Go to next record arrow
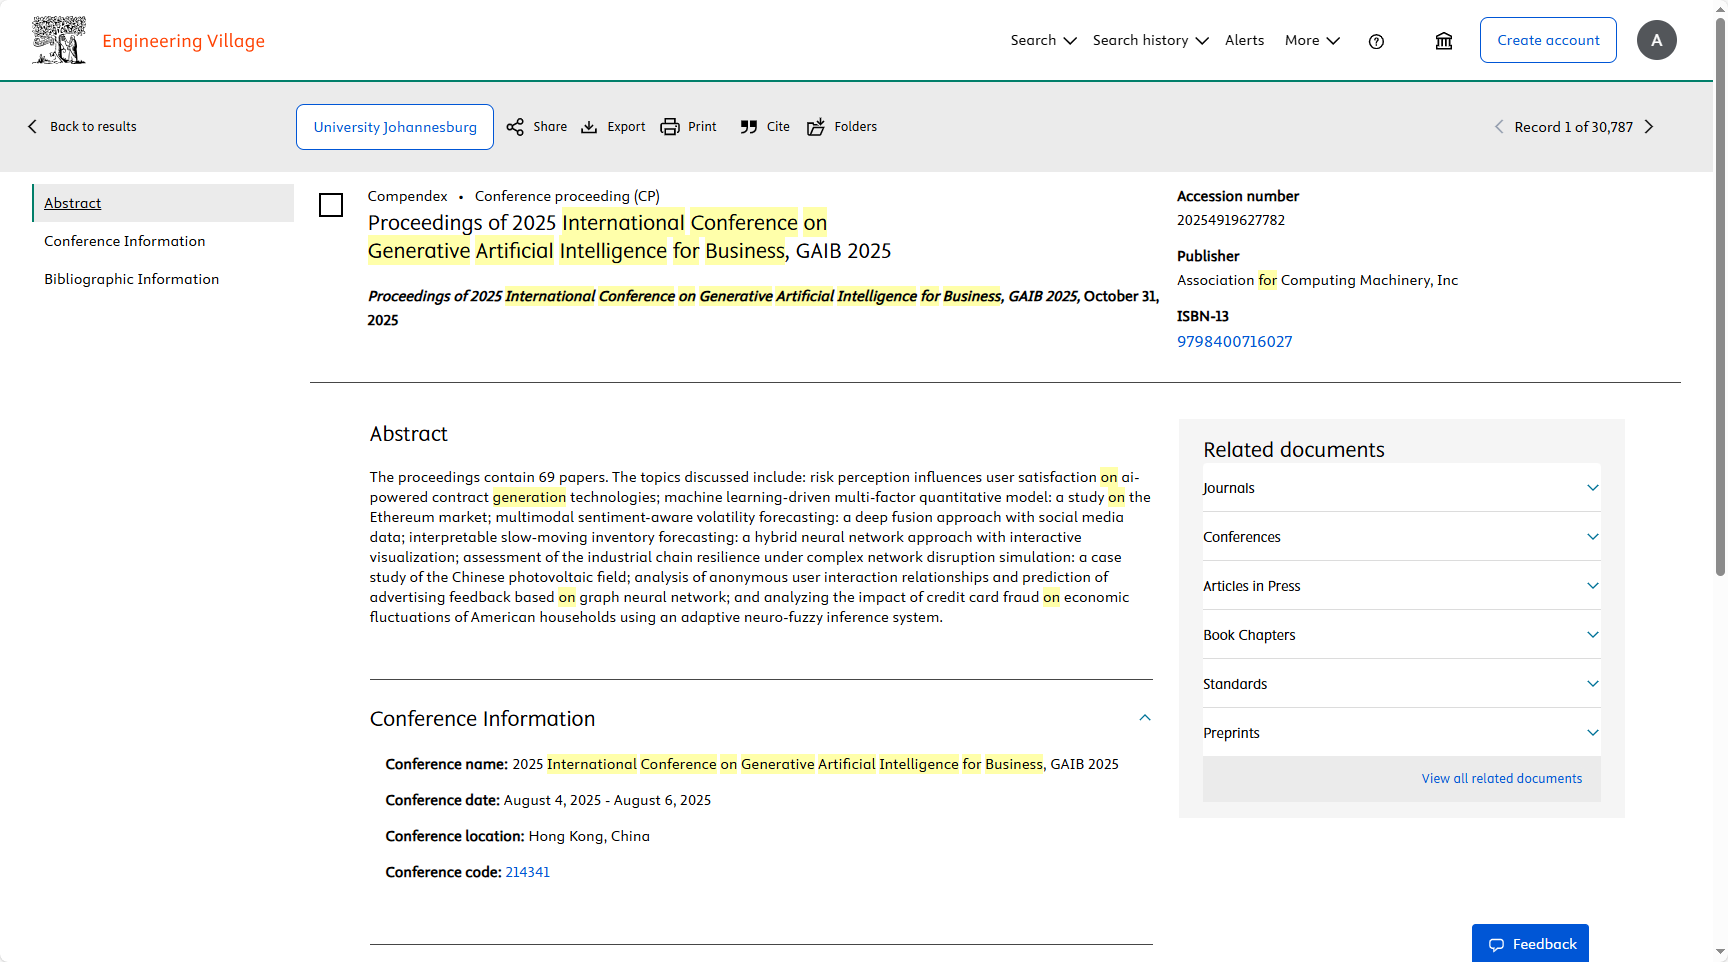The image size is (1728, 962). point(1649,127)
